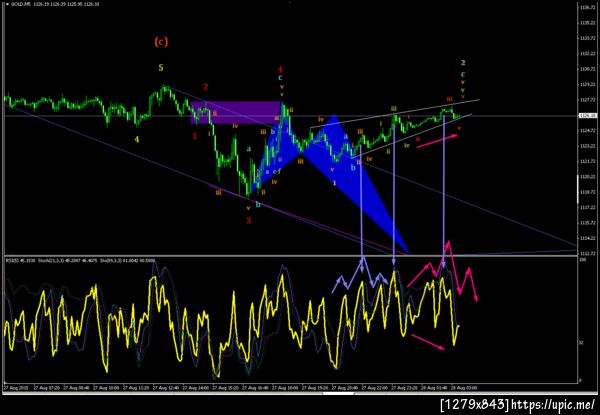
Task: Click the 27 Aug 12:40 time axis label
Action: [166, 387]
